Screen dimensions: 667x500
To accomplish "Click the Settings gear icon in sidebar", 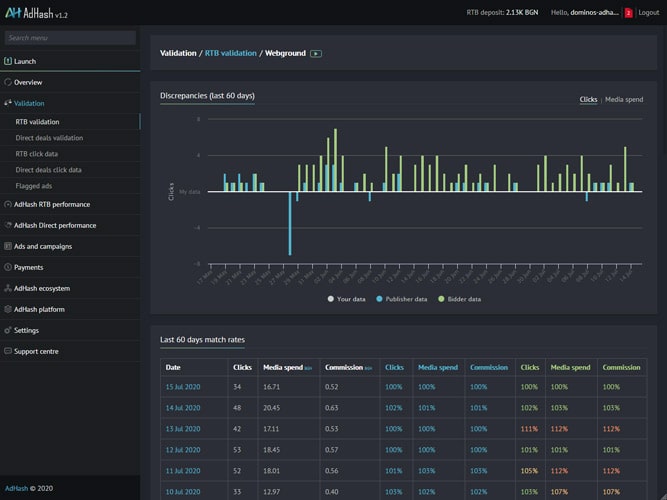I will pyautogui.click(x=8, y=330).
